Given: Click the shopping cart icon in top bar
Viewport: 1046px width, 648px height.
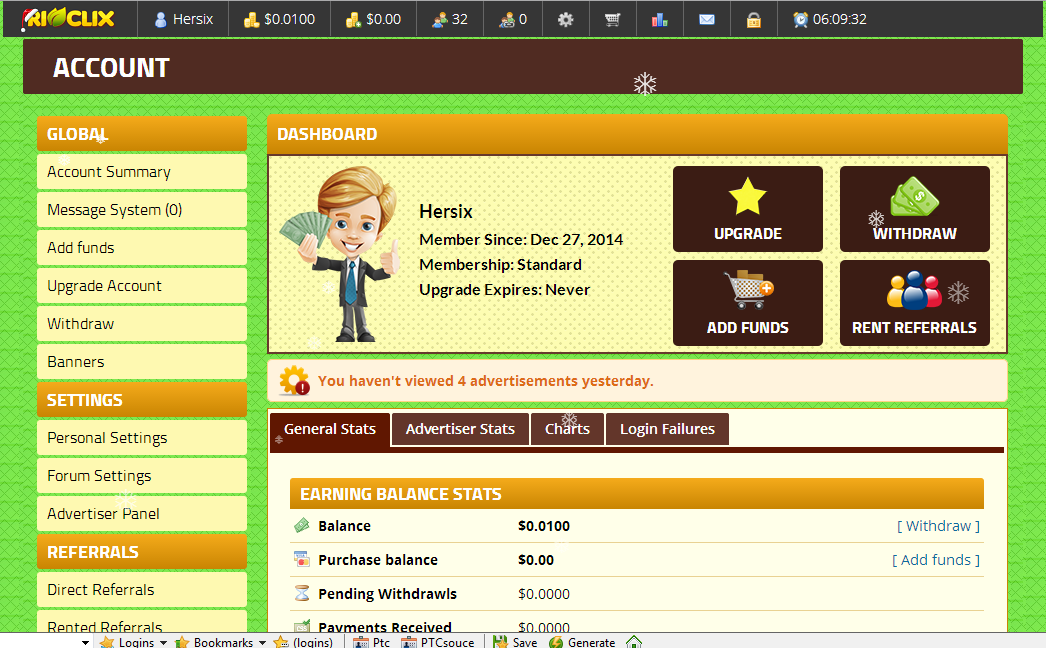Looking at the screenshot, I should coord(612,19).
